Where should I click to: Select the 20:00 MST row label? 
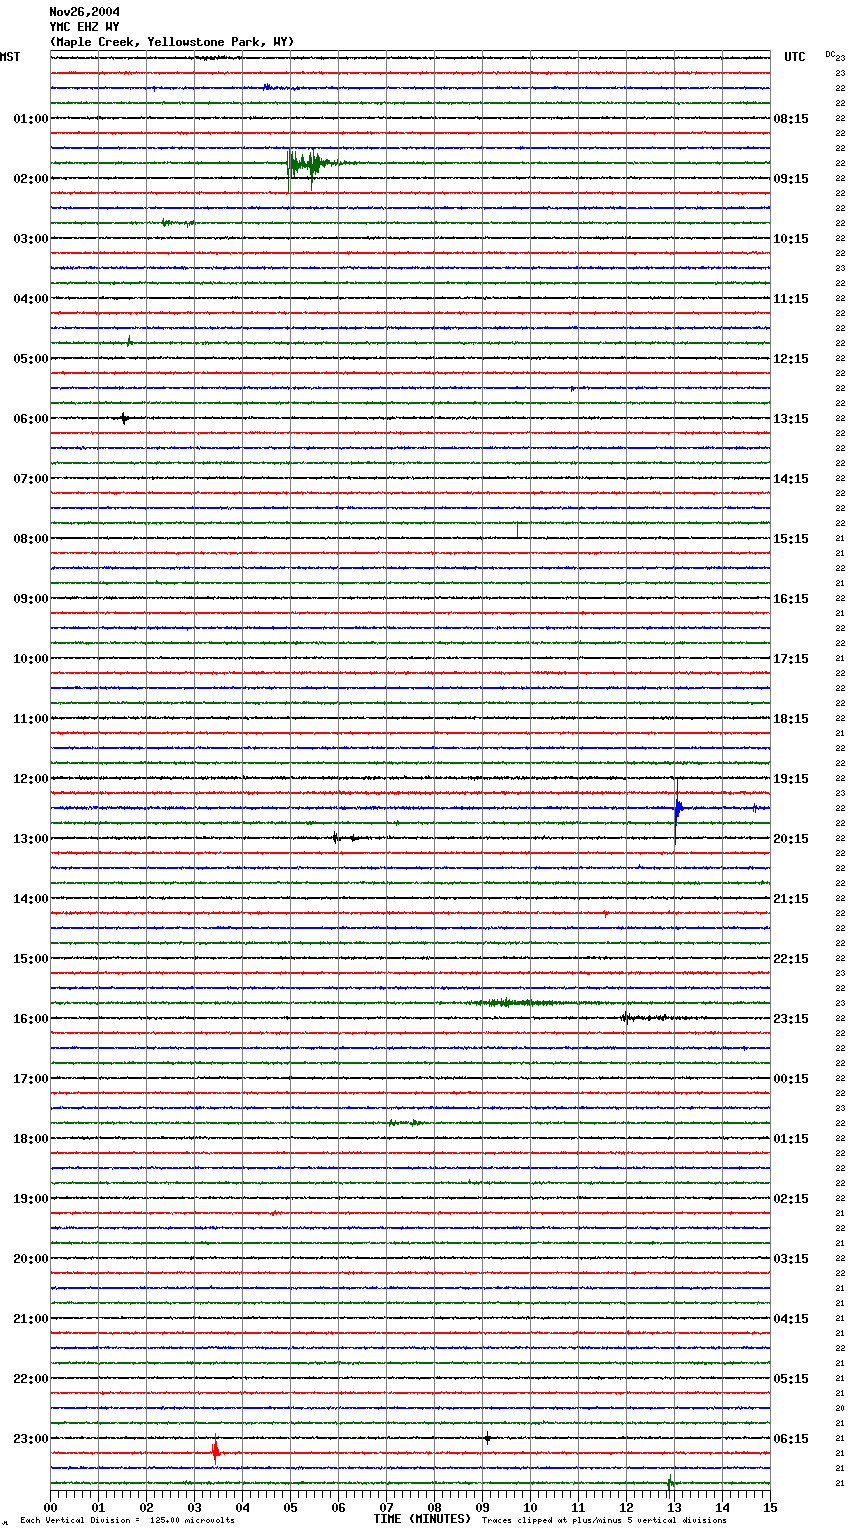click(31, 1259)
